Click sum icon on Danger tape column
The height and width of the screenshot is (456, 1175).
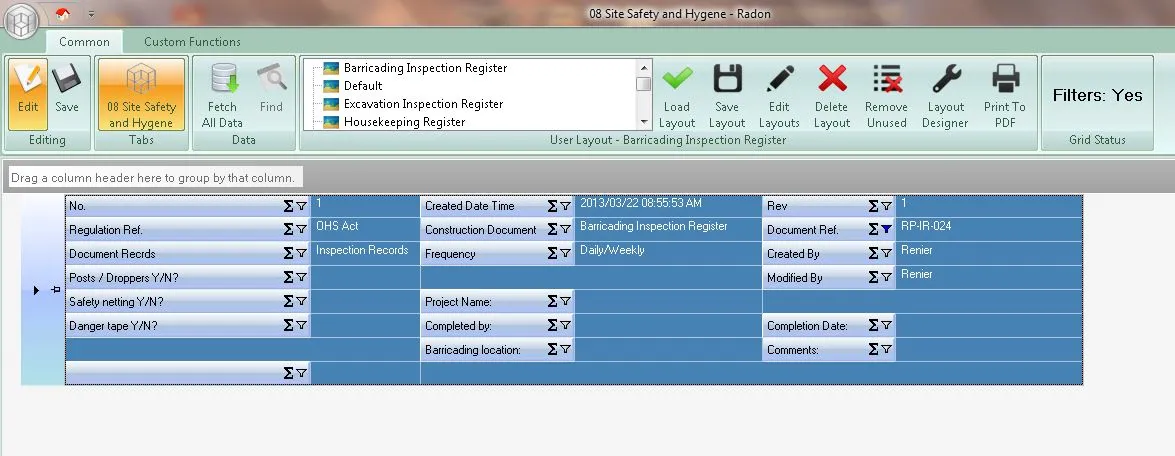(289, 325)
